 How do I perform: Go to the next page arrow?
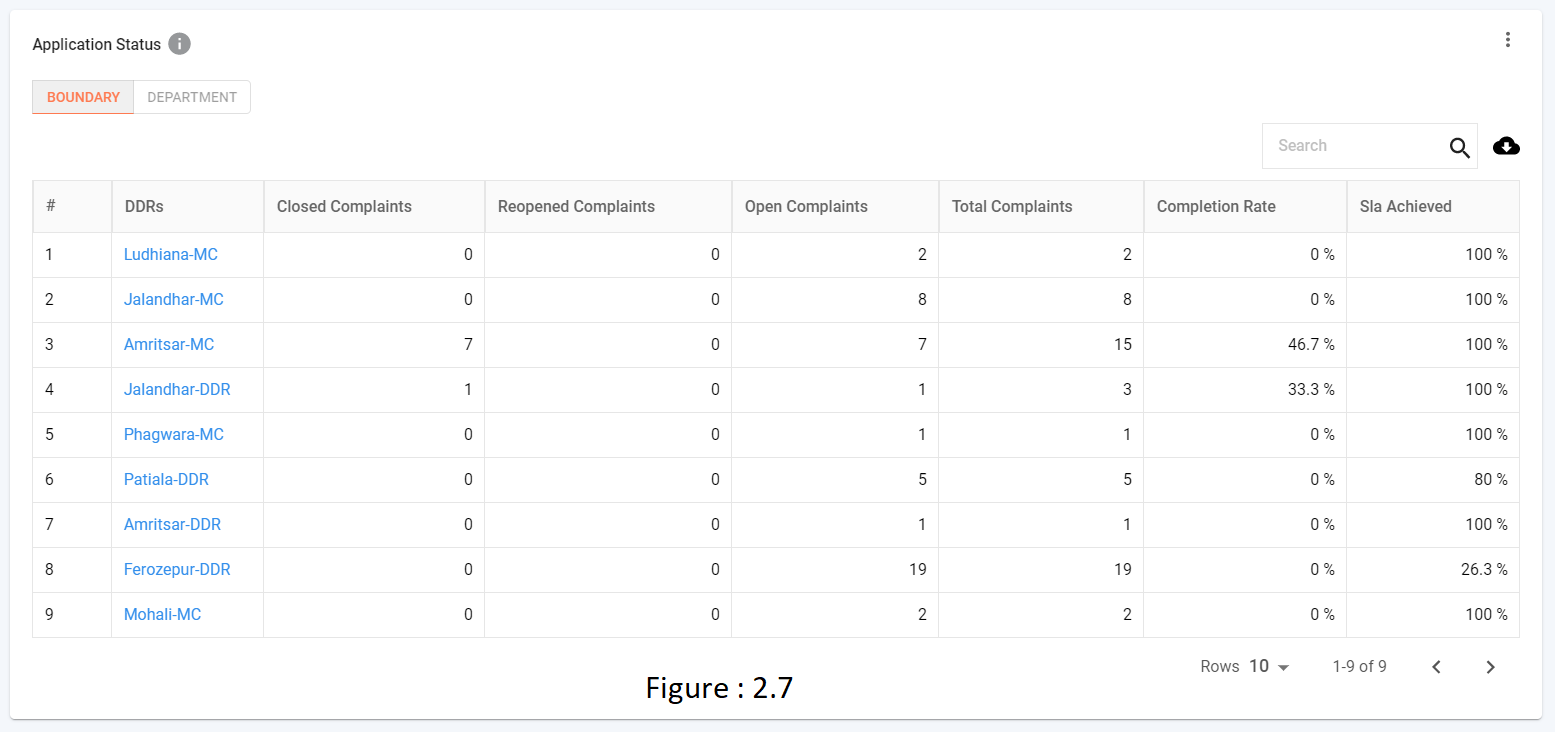pos(1490,667)
